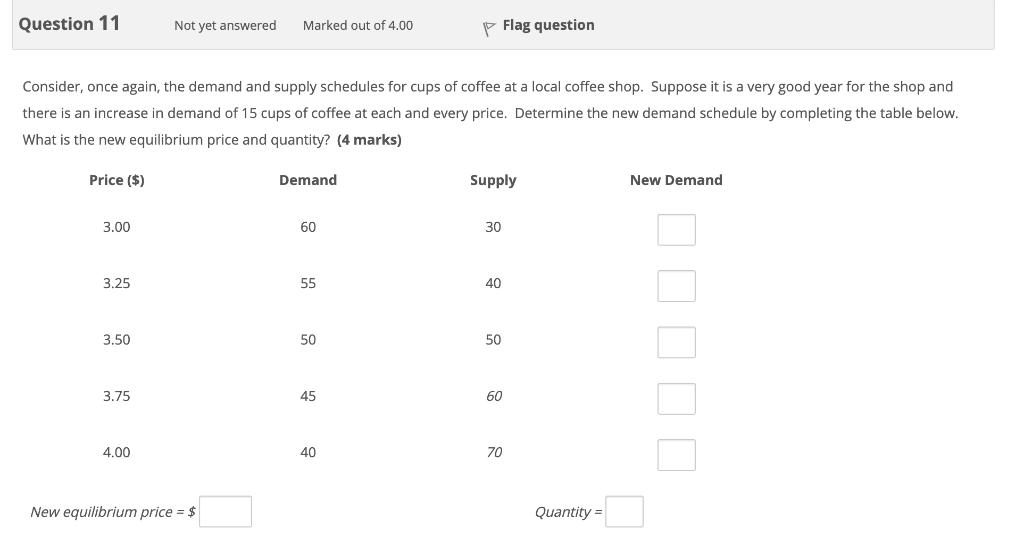The image size is (1024, 553).
Task: Click the Quantity input field
Action: click(624, 511)
